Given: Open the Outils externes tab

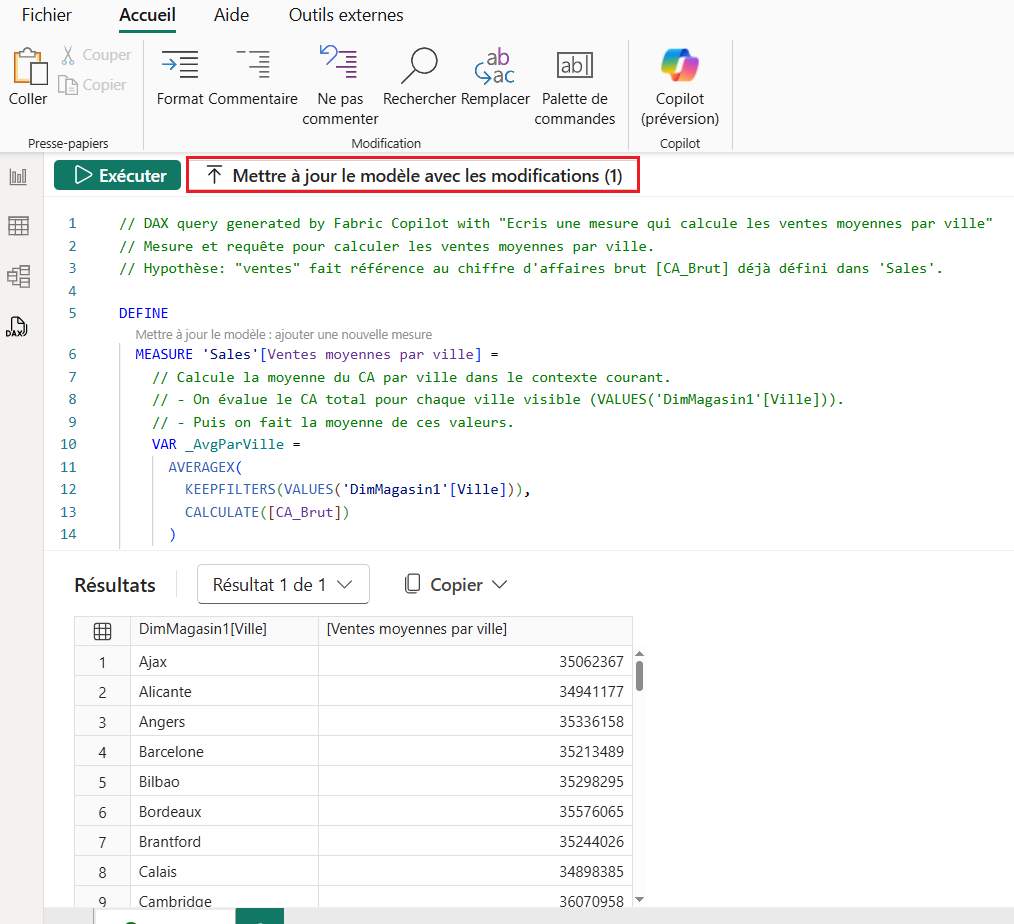Looking at the screenshot, I should (x=346, y=15).
